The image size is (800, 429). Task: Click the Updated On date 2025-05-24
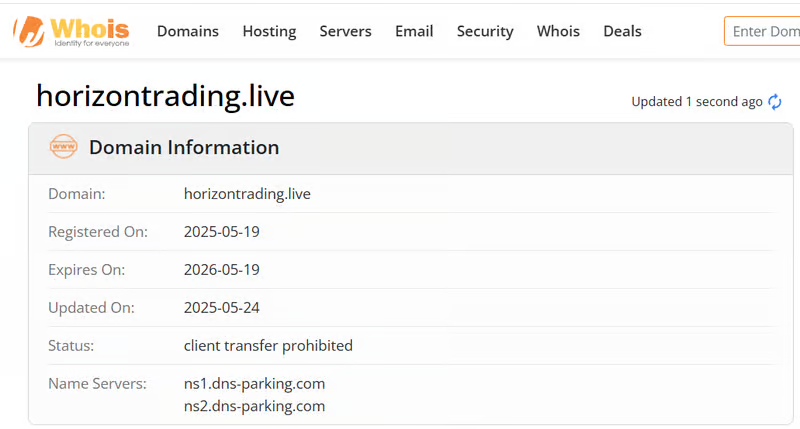(x=221, y=308)
